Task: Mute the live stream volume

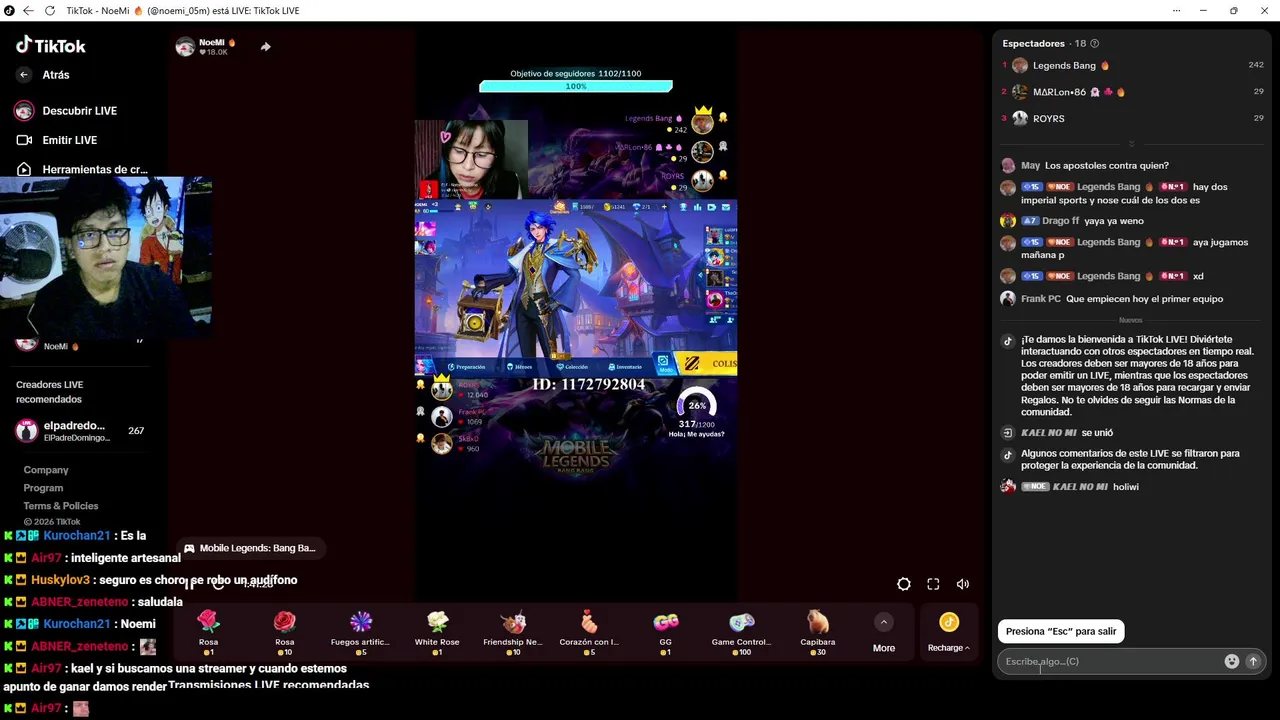Action: click(x=963, y=584)
